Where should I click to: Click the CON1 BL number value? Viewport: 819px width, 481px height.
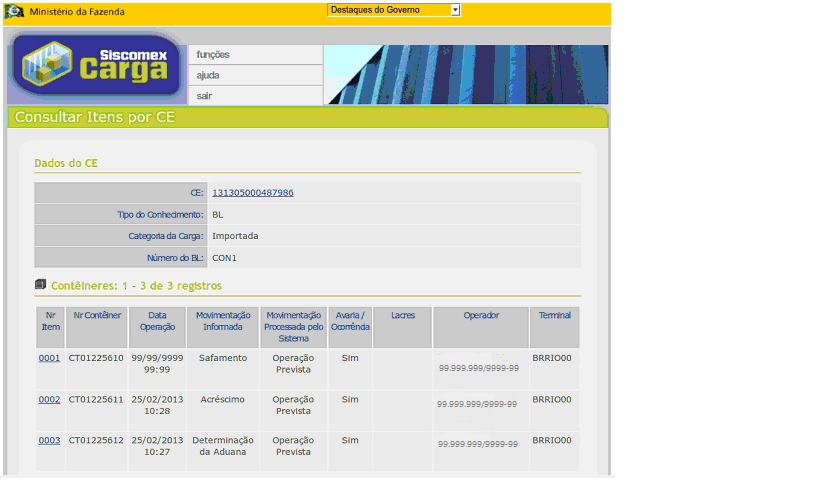pos(225,258)
